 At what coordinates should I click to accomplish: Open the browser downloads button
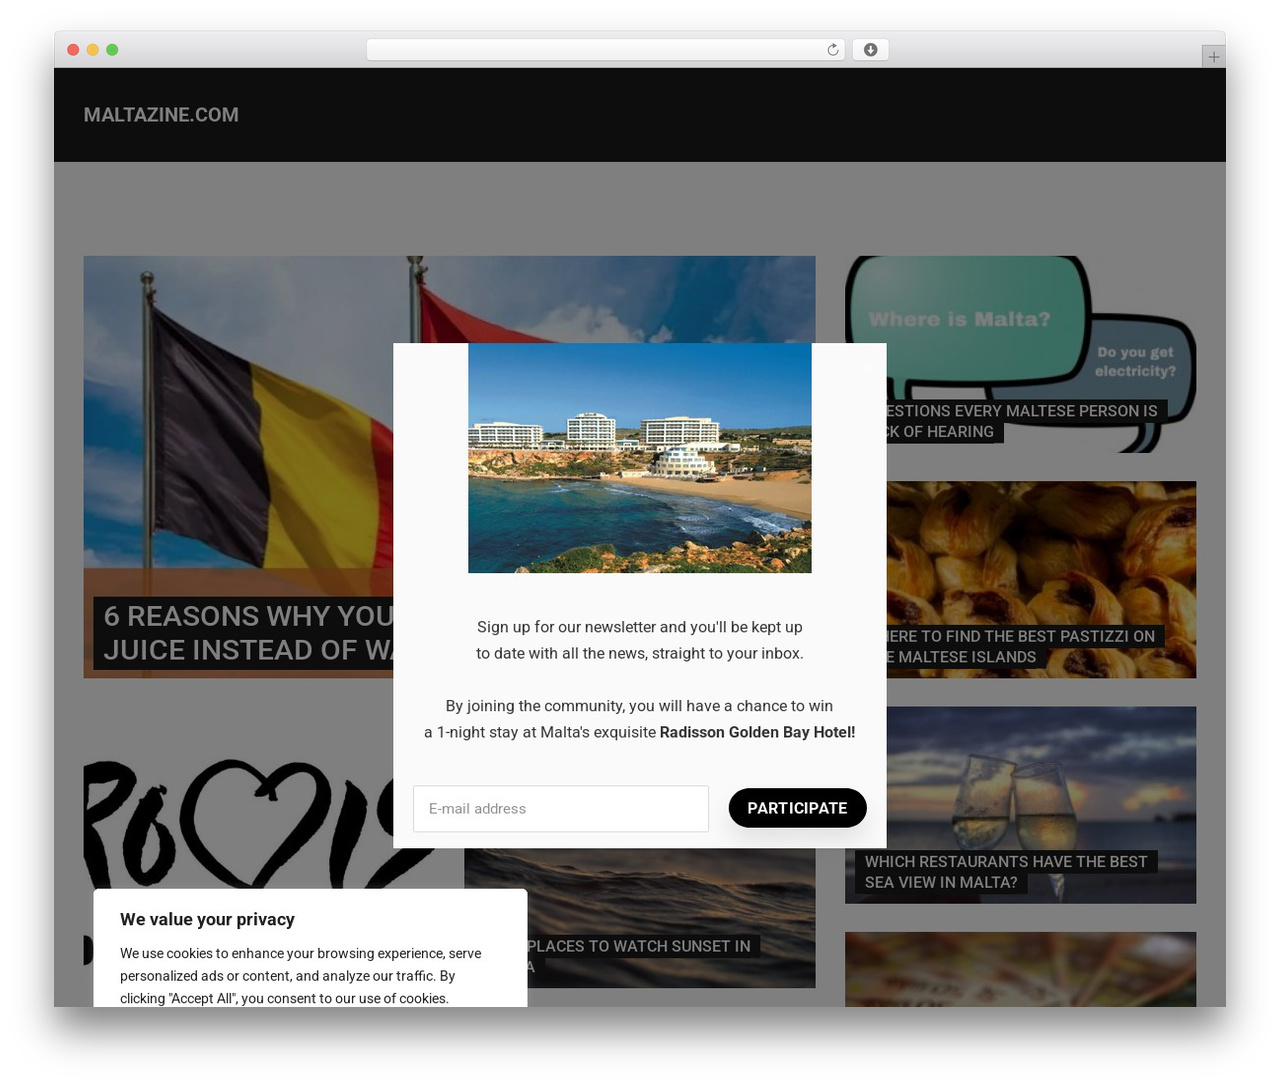tap(870, 50)
